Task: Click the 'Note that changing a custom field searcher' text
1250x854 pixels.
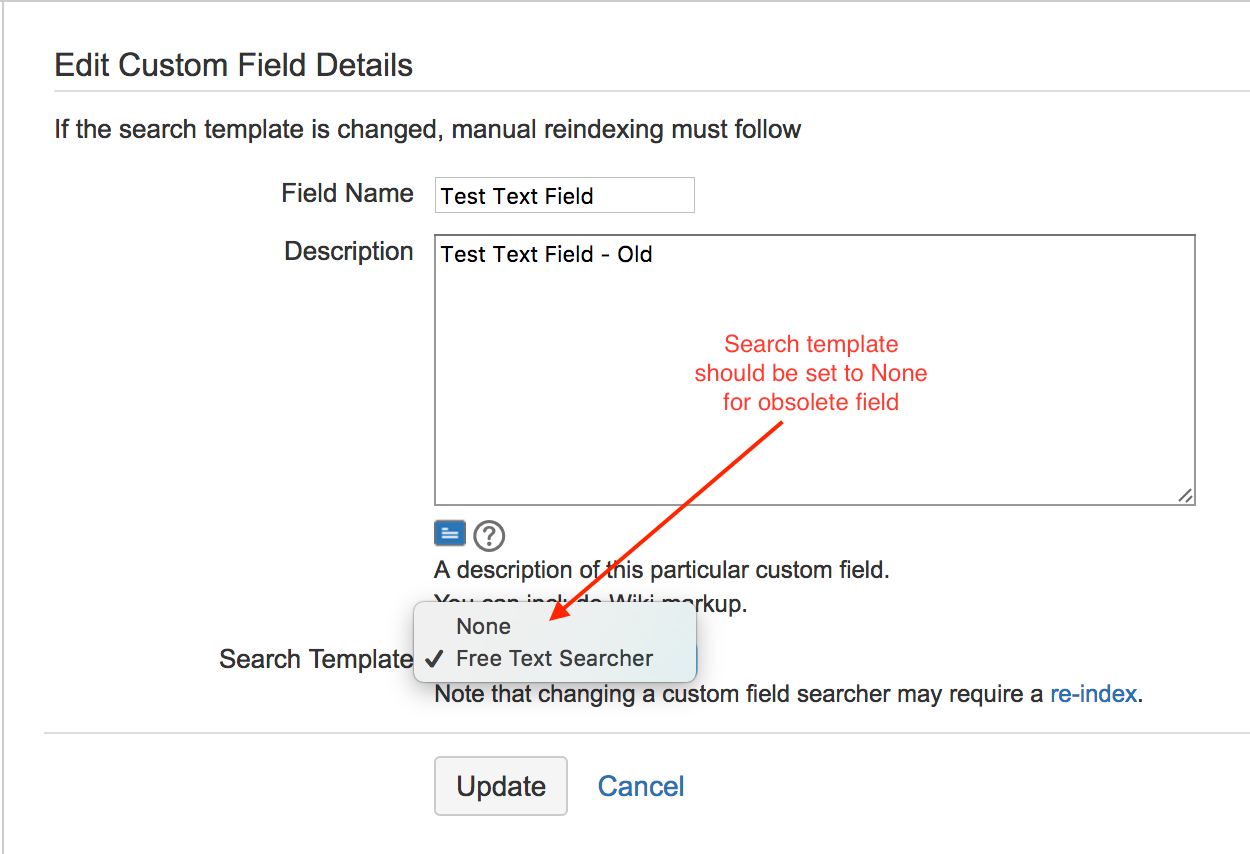Action: click(x=739, y=694)
